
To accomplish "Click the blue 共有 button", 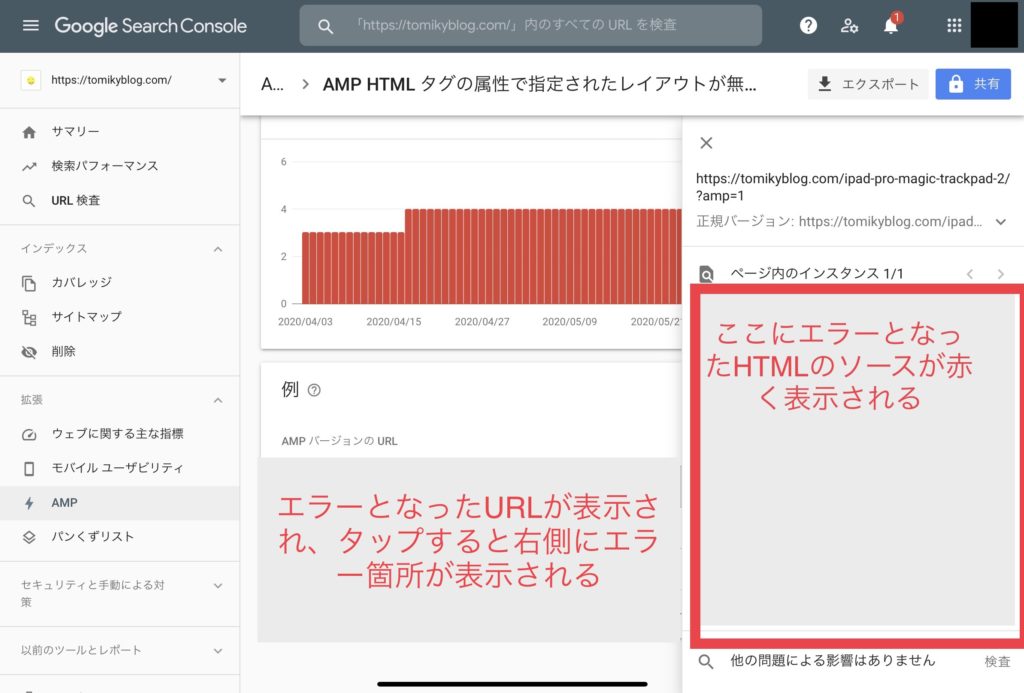I will 972,84.
